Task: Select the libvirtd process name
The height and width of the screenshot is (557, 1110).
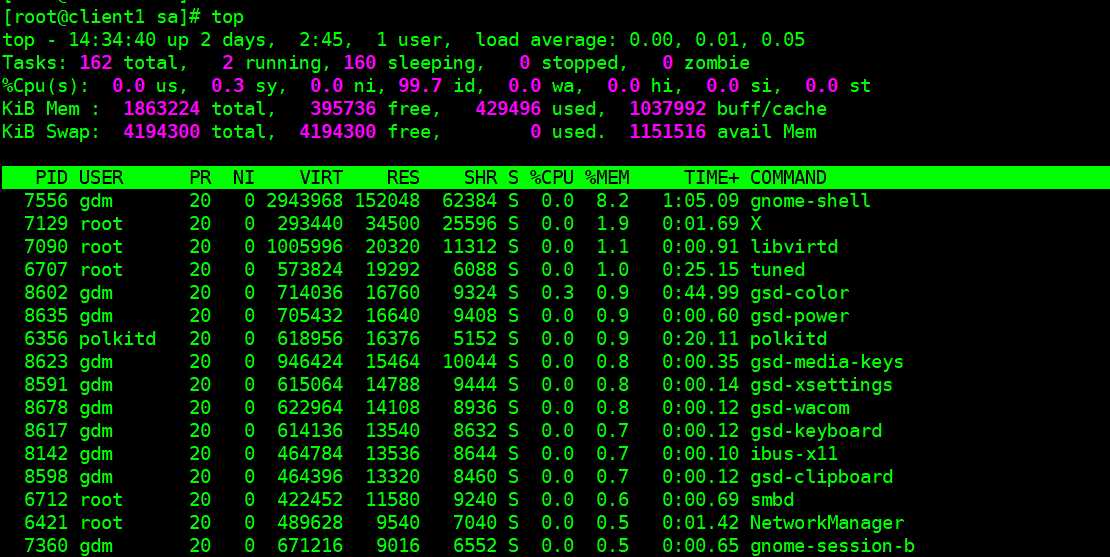Action: click(794, 247)
